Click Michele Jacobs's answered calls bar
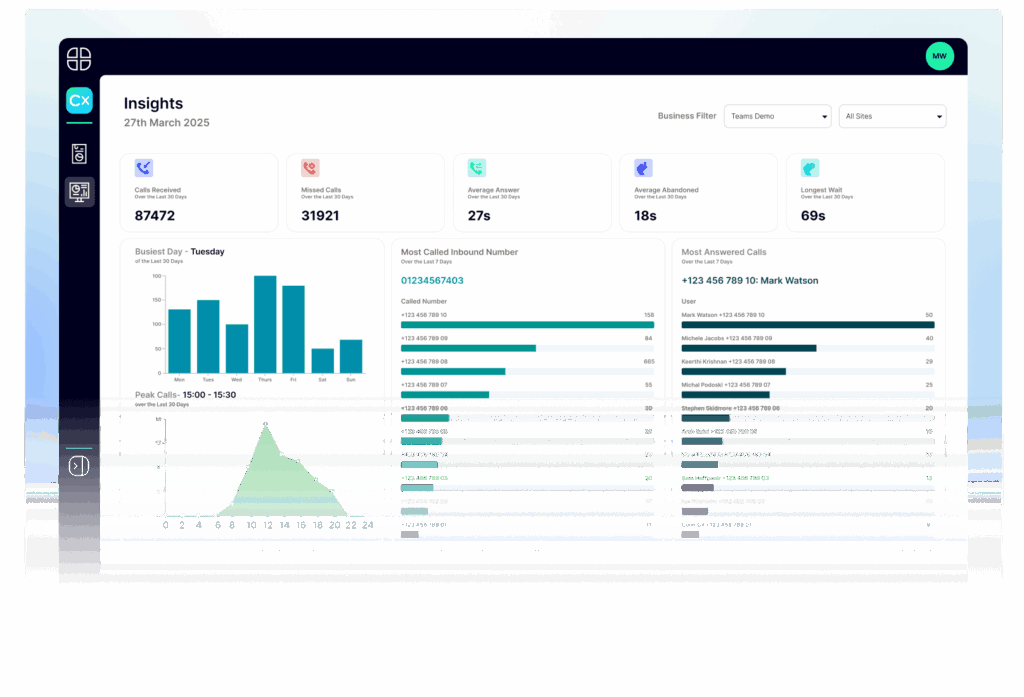This screenshot has width=1024, height=697. pyautogui.click(x=749, y=348)
